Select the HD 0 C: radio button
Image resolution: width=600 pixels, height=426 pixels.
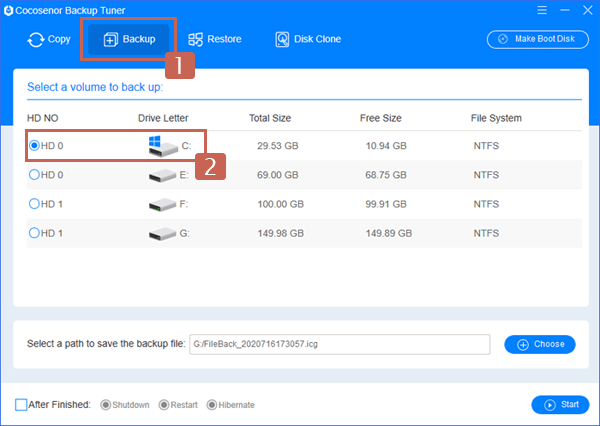tap(34, 145)
